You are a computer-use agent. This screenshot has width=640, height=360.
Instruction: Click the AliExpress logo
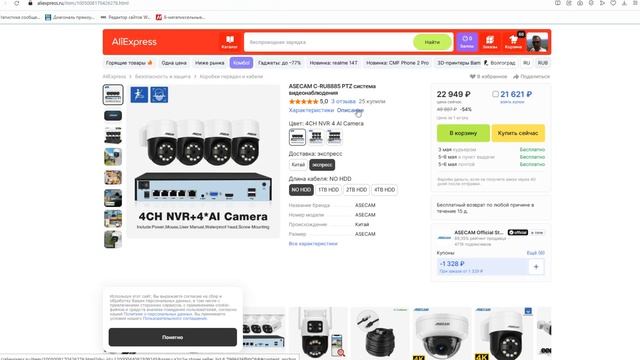pyautogui.click(x=134, y=42)
